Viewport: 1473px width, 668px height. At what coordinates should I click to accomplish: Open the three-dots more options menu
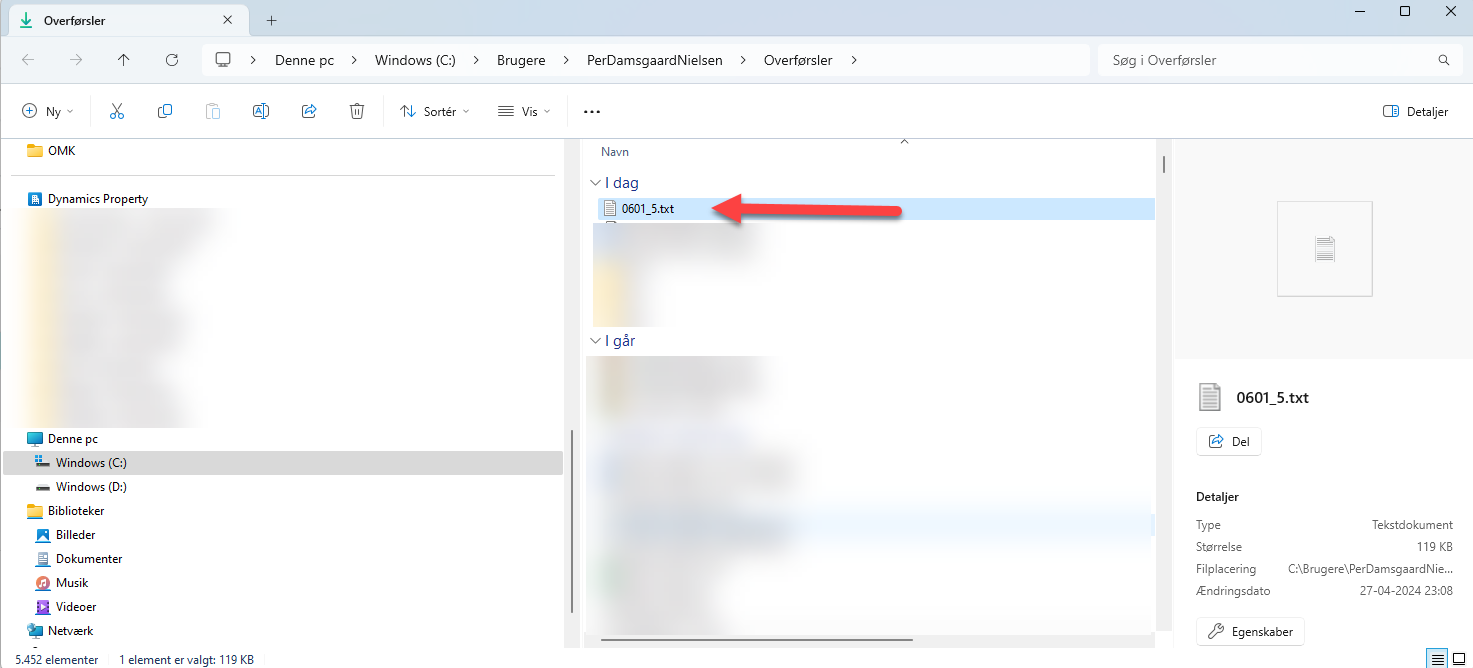point(591,112)
